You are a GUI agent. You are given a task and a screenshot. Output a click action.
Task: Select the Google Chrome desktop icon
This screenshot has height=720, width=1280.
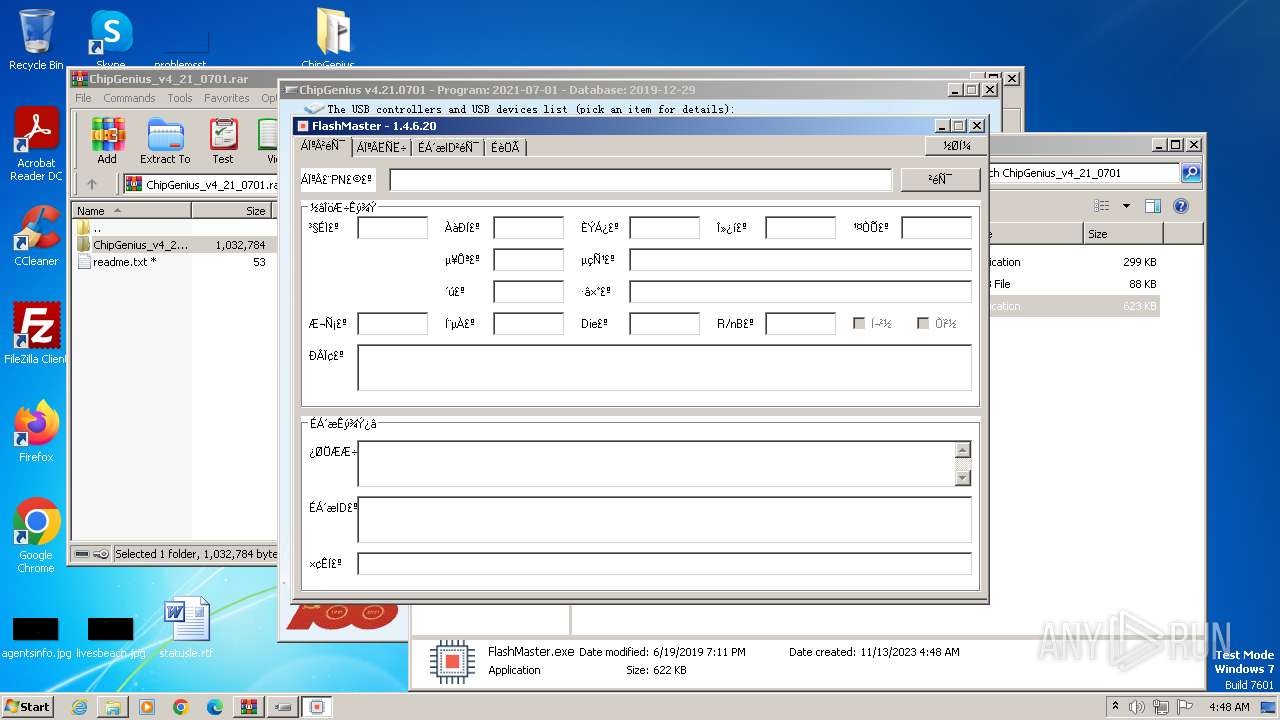36,535
